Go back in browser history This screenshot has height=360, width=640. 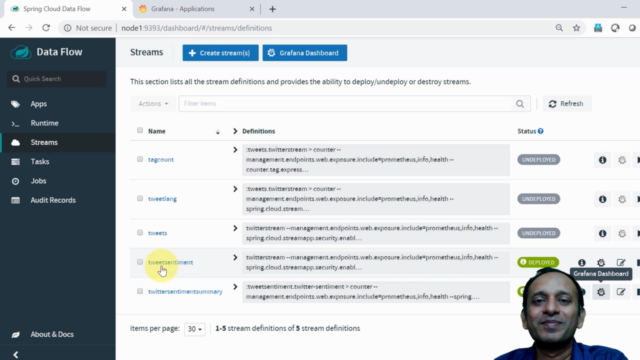tap(11, 28)
